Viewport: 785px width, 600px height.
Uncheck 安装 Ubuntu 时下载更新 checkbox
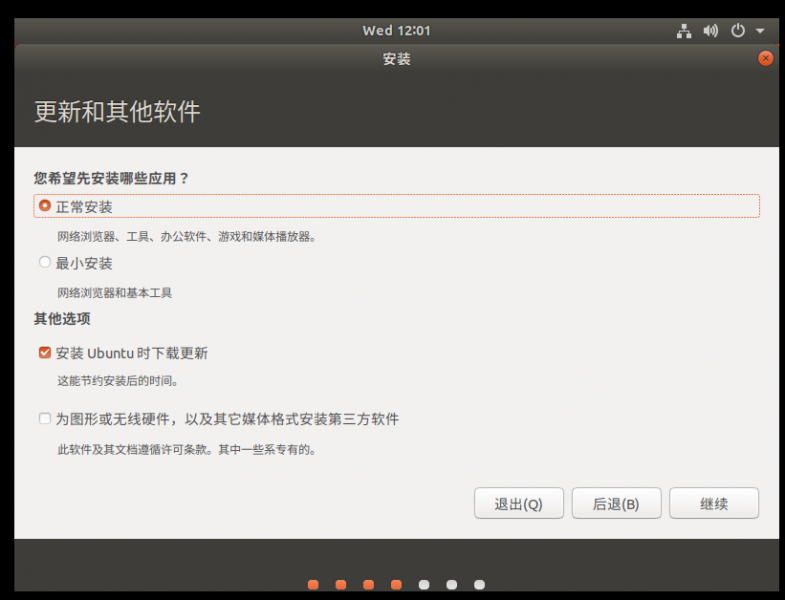click(45, 353)
